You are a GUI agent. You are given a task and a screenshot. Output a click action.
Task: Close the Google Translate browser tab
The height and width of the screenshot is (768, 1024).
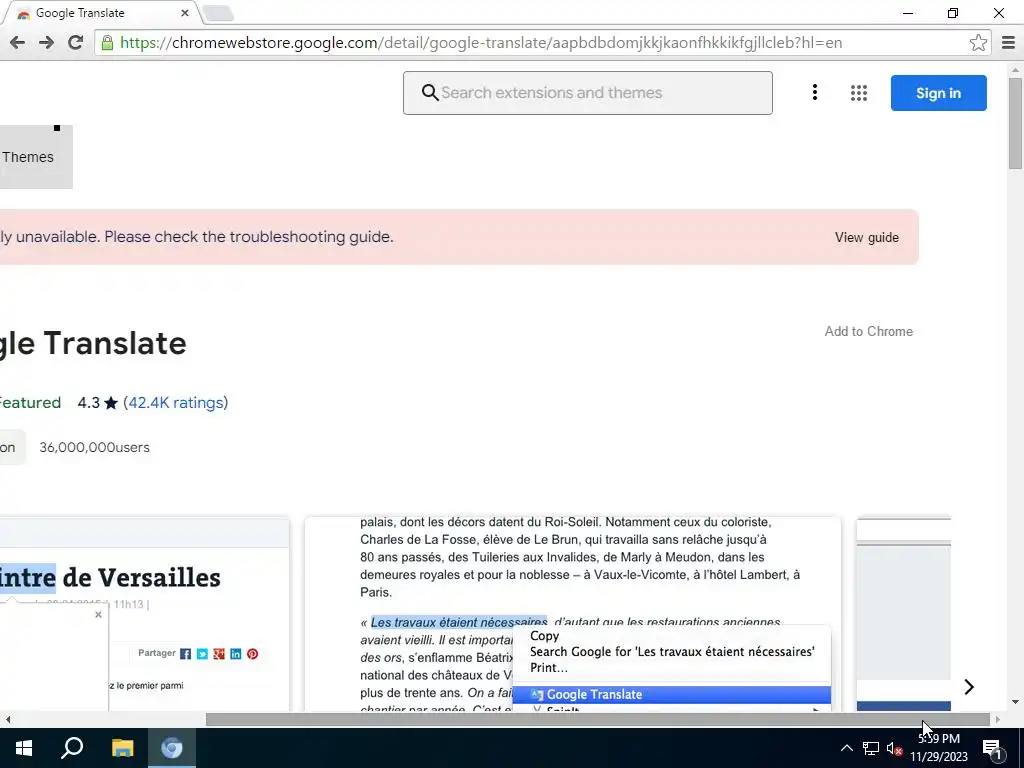pos(185,13)
